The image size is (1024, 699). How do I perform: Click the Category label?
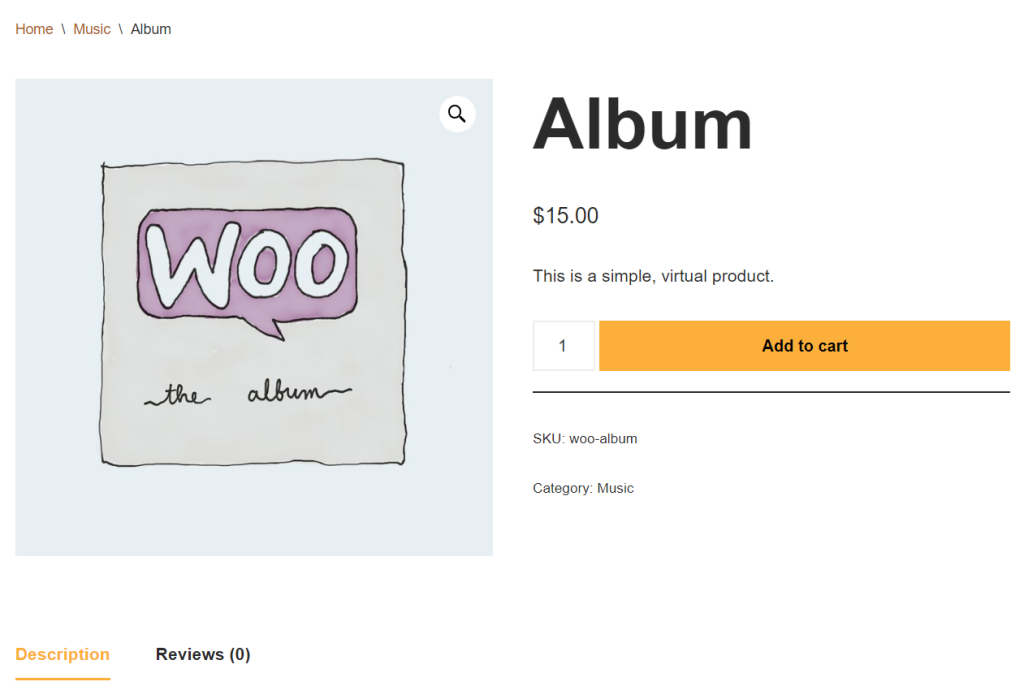tap(560, 488)
